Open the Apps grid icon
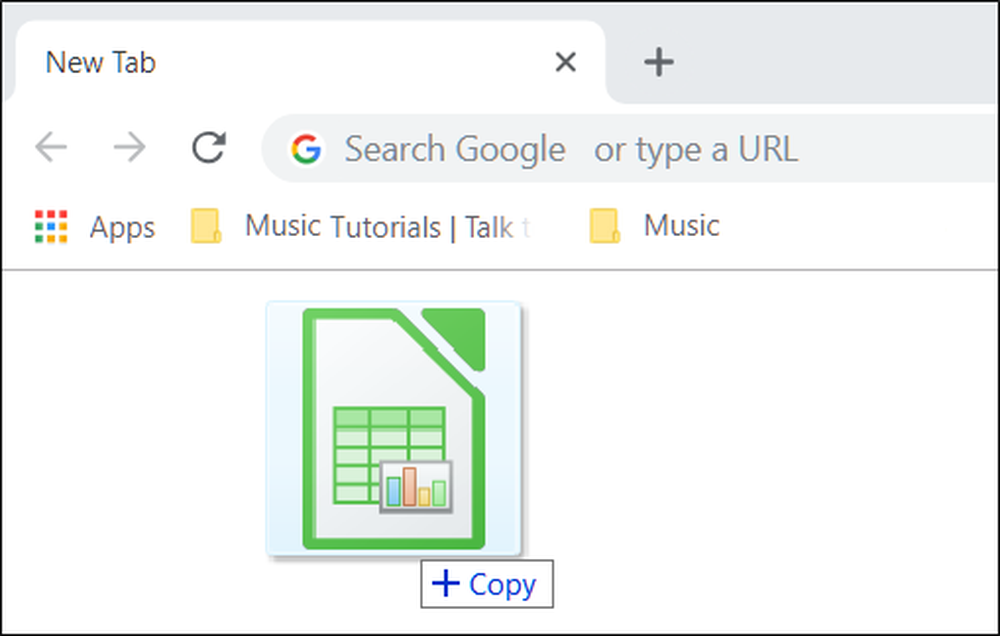Viewport: 1000px width, 636px height. coord(51,226)
